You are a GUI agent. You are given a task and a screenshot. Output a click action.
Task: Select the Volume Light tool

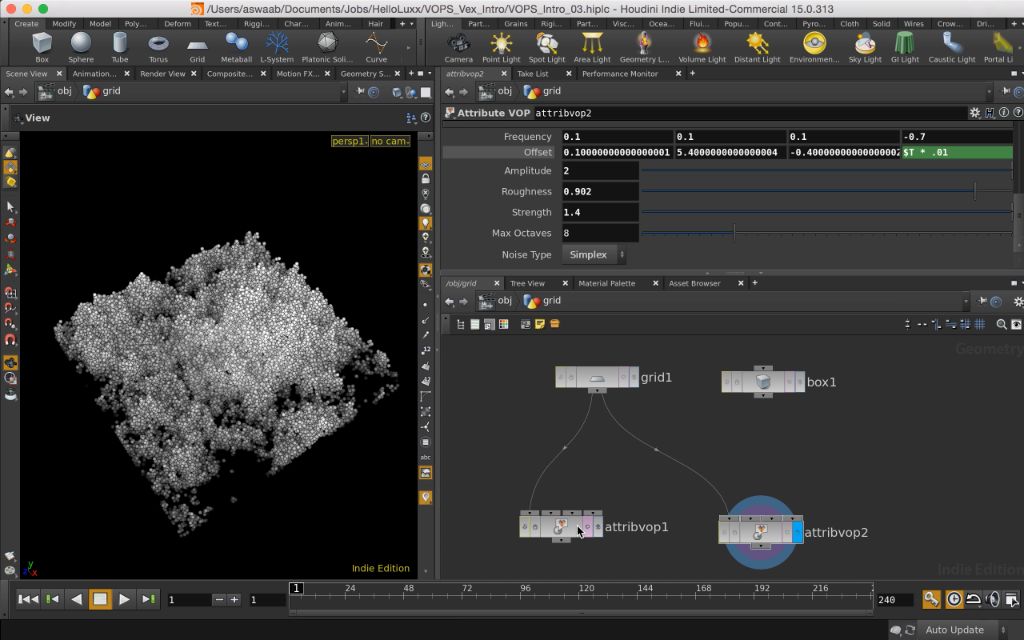coord(702,44)
